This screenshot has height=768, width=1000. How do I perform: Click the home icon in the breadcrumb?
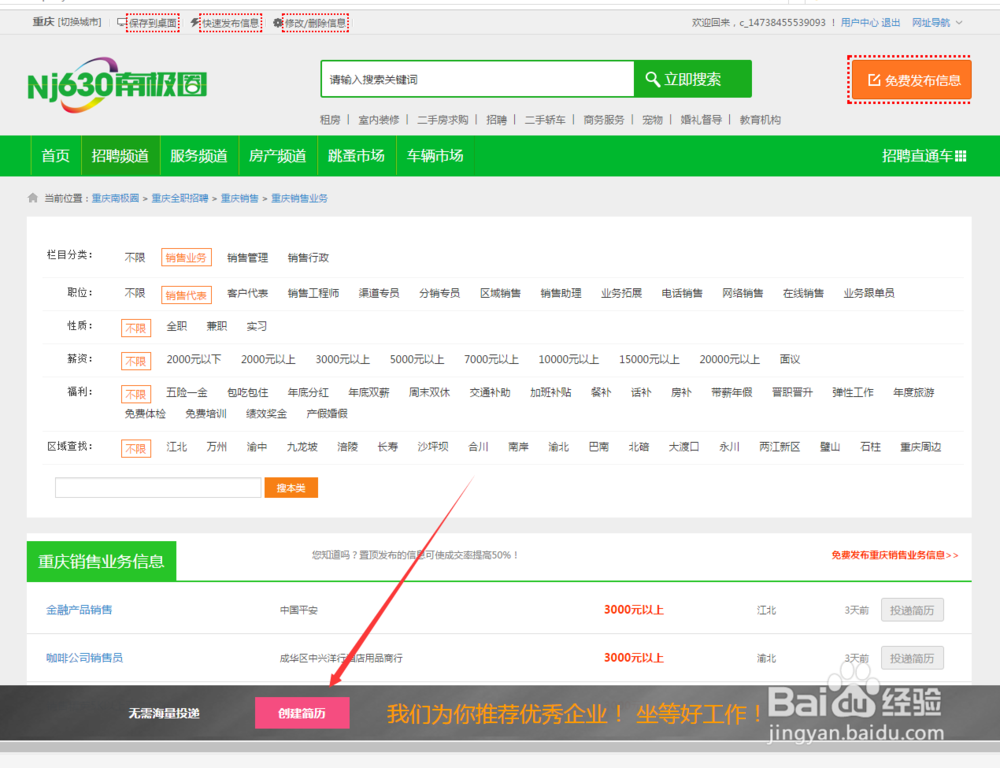[31, 198]
